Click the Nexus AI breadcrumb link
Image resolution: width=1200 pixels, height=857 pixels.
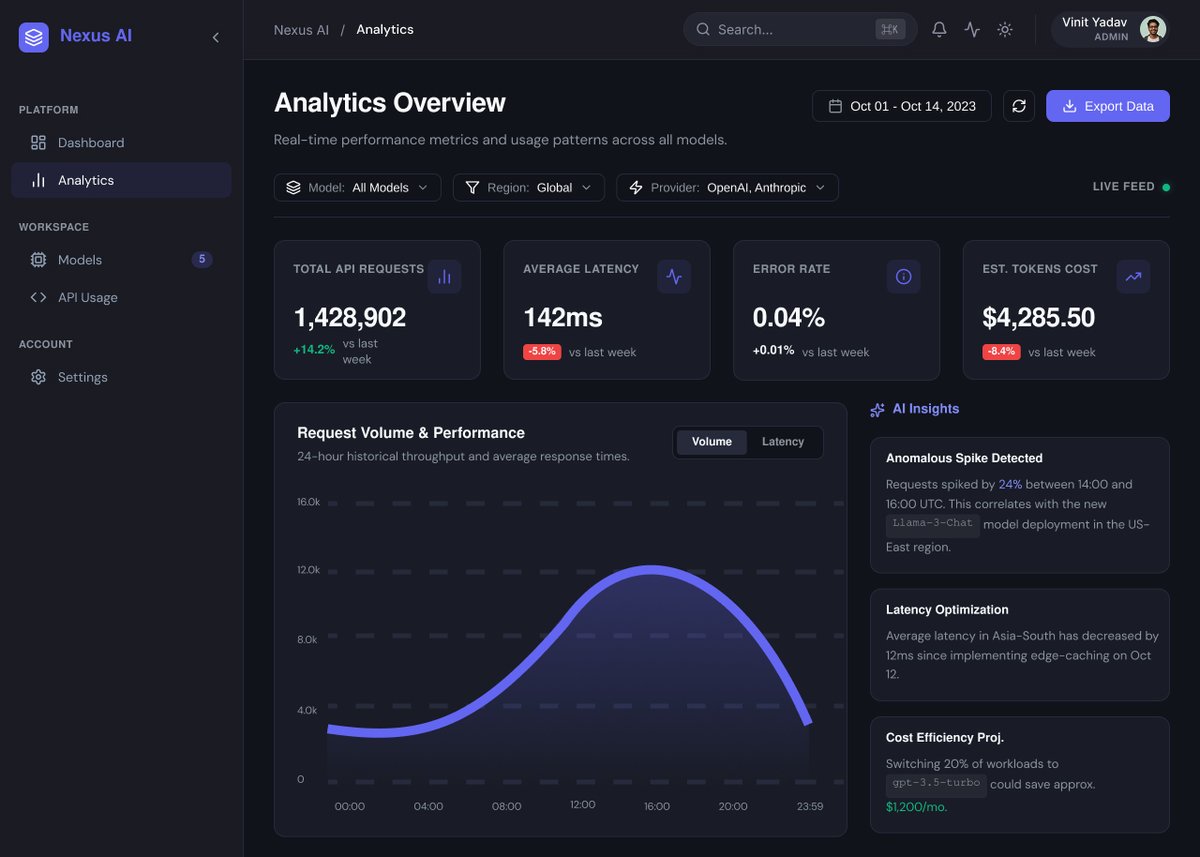[x=301, y=30]
